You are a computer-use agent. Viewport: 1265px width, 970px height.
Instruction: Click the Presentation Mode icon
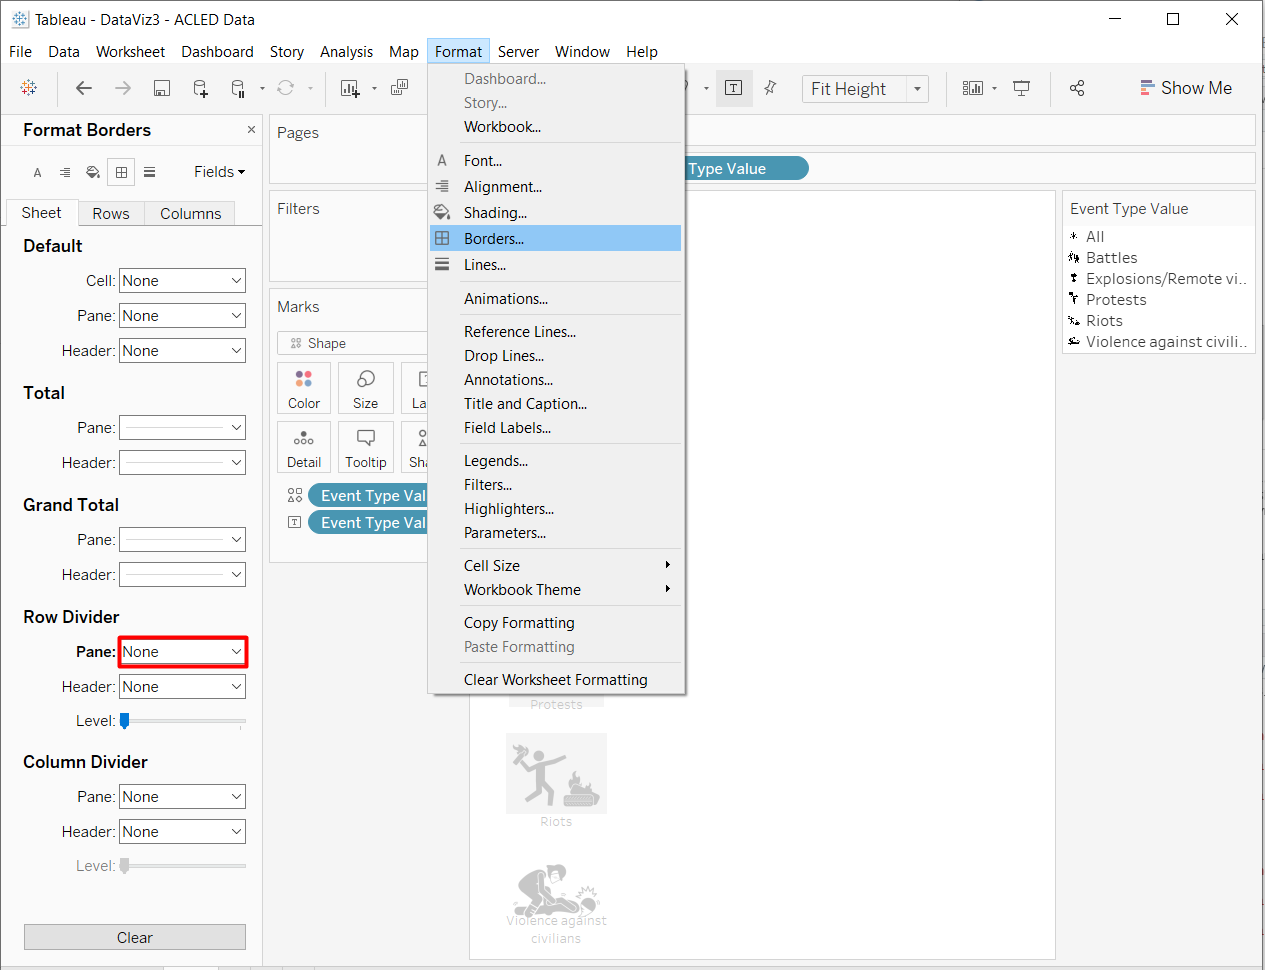[1021, 88]
